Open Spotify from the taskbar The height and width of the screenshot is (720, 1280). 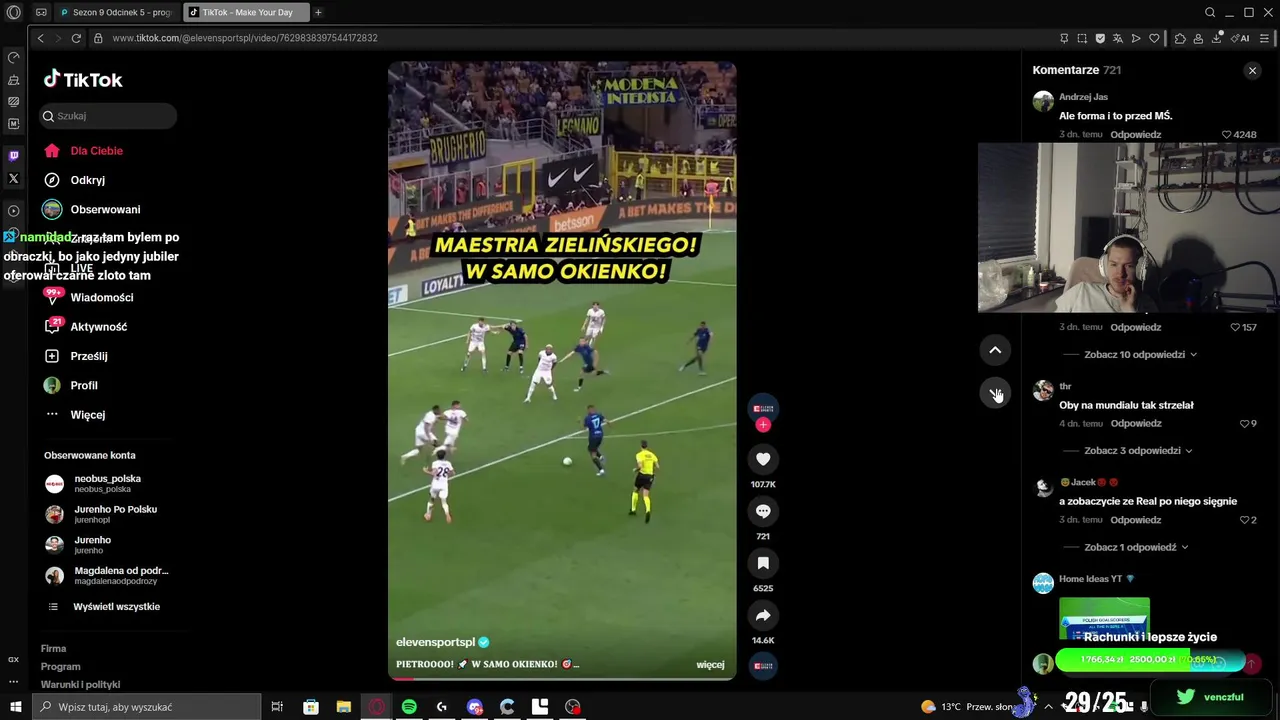click(x=409, y=707)
